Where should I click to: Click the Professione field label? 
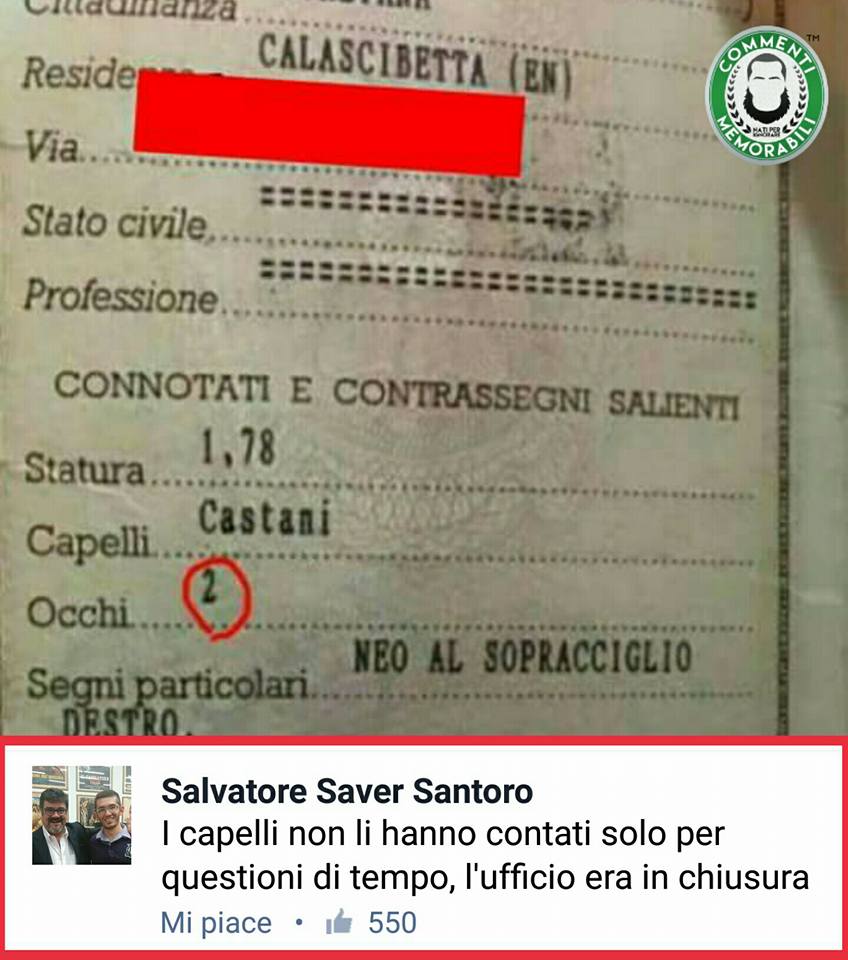tap(121, 296)
